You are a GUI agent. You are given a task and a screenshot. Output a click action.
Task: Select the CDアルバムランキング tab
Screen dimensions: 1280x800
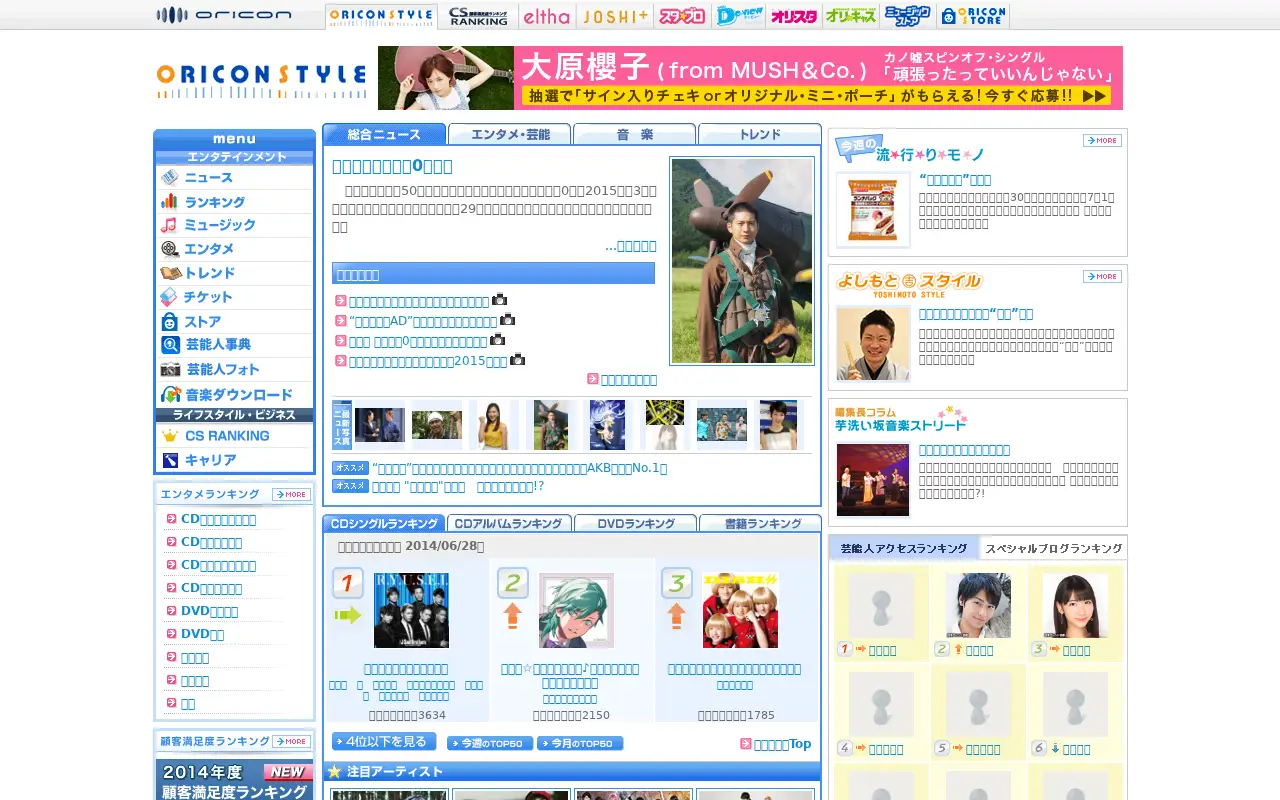[510, 523]
